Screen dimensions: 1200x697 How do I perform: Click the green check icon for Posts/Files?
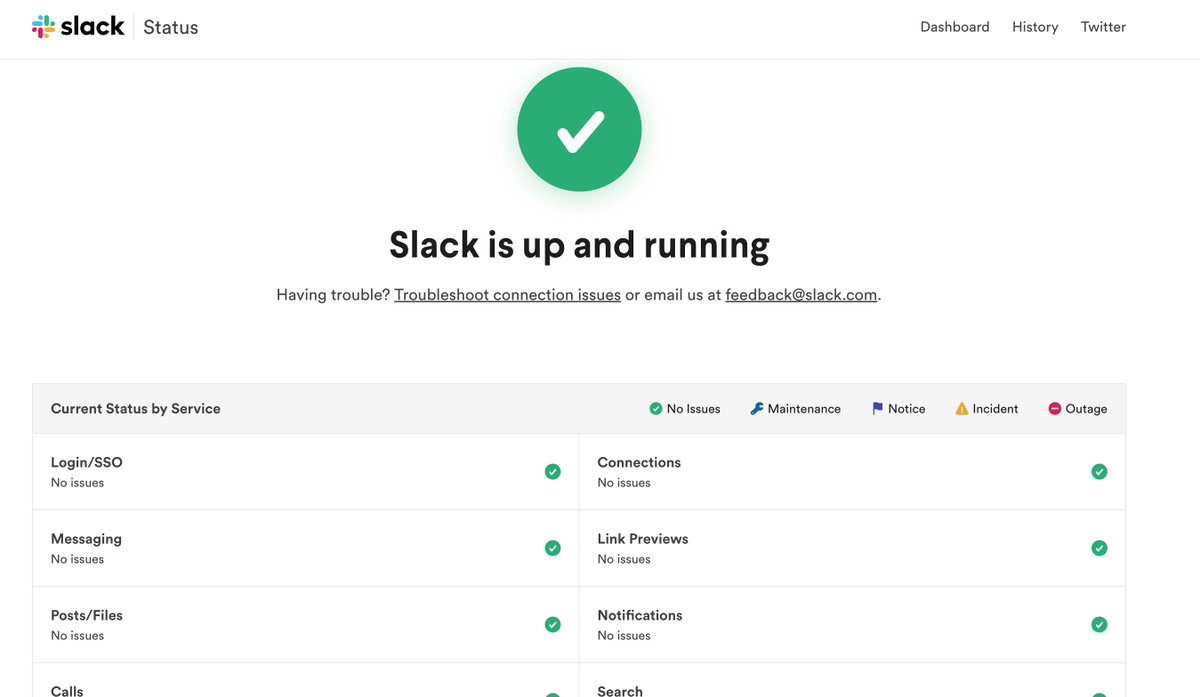click(x=553, y=625)
